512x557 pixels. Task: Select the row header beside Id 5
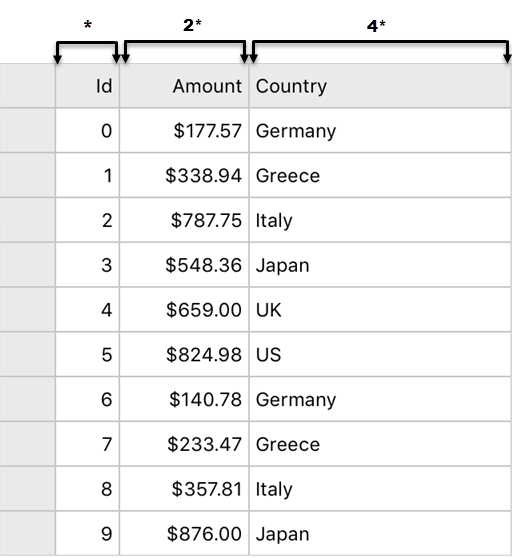(27, 354)
